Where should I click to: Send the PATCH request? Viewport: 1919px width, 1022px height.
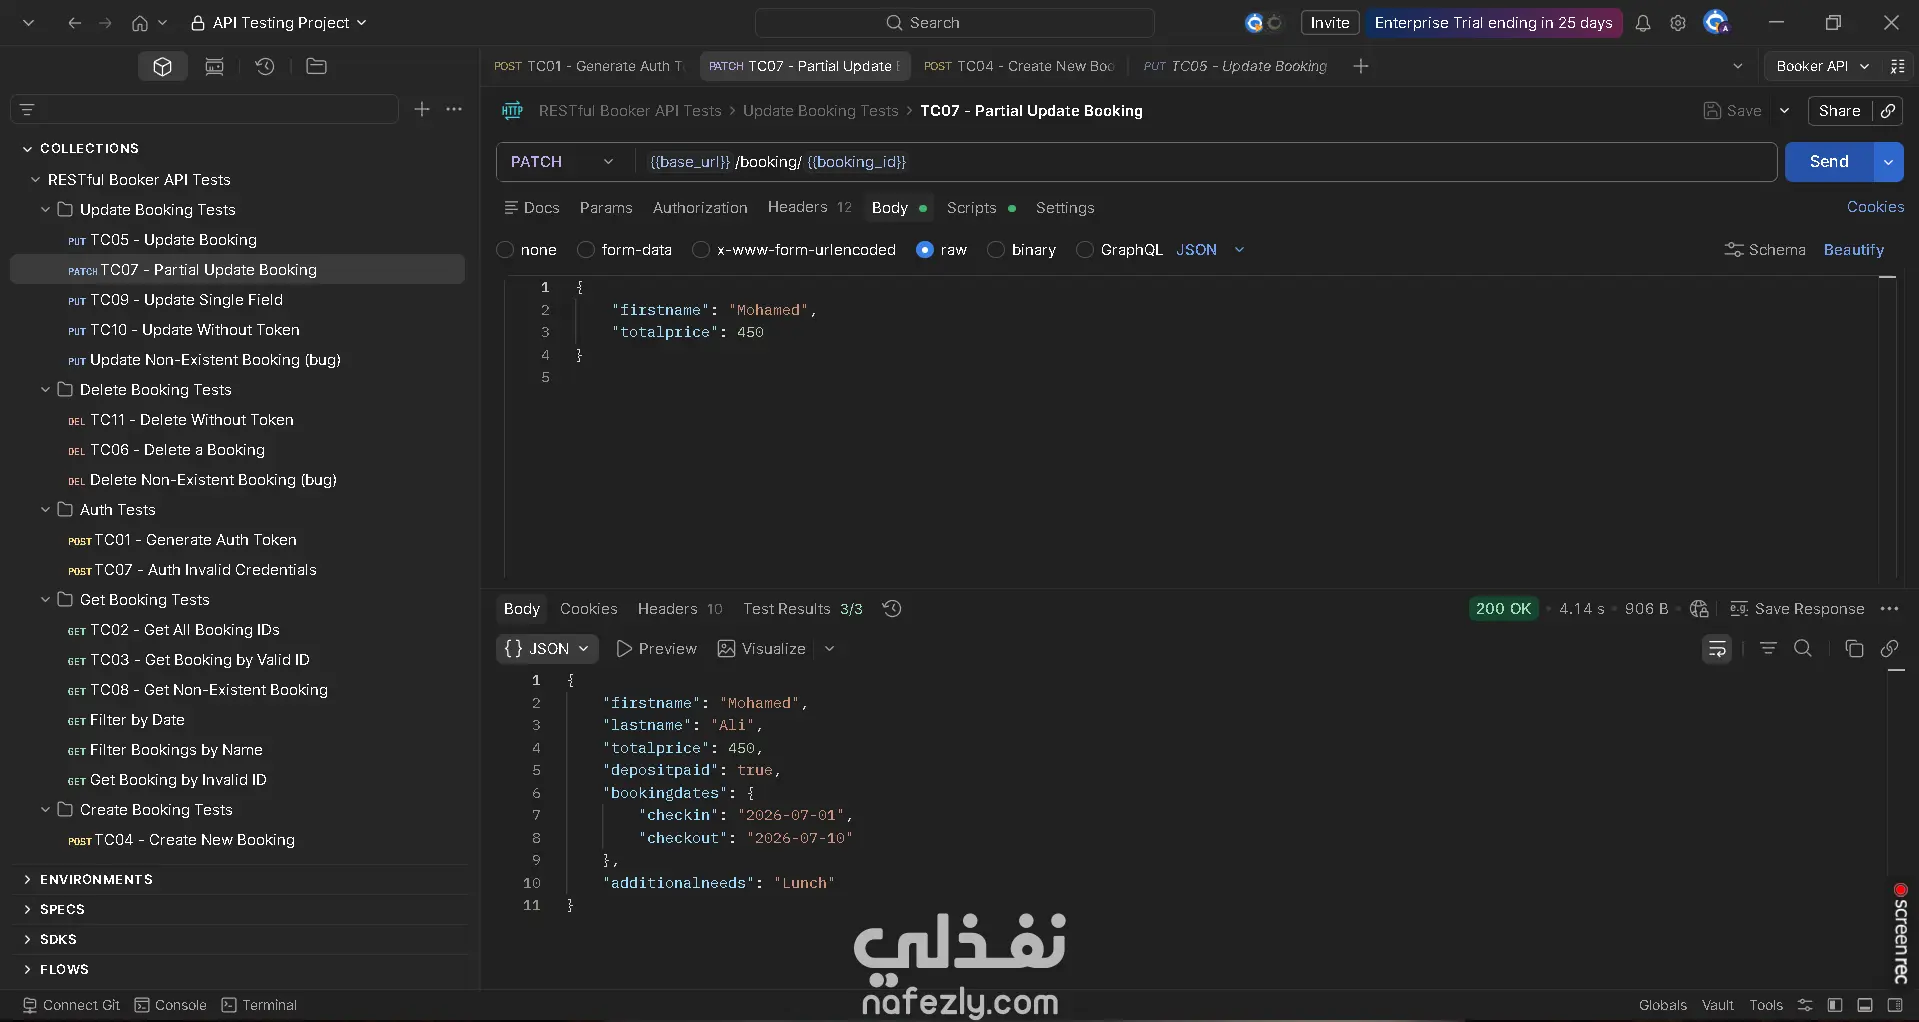tap(1829, 162)
